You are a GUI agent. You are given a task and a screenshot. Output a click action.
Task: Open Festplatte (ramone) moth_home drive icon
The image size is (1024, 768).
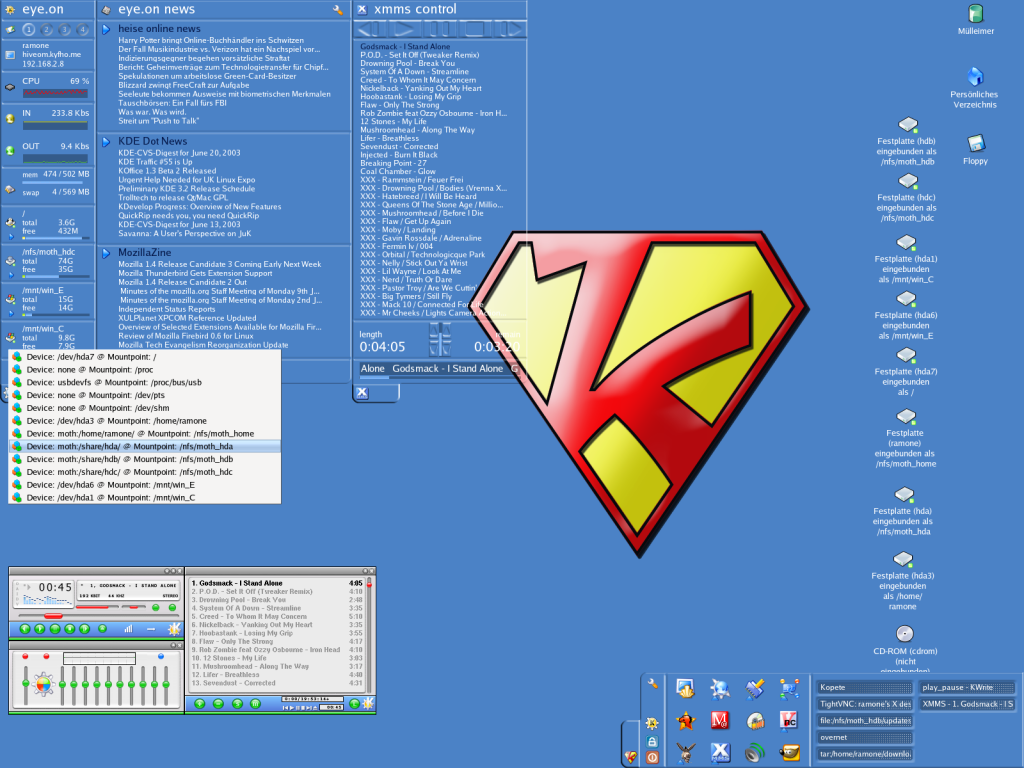point(906,416)
